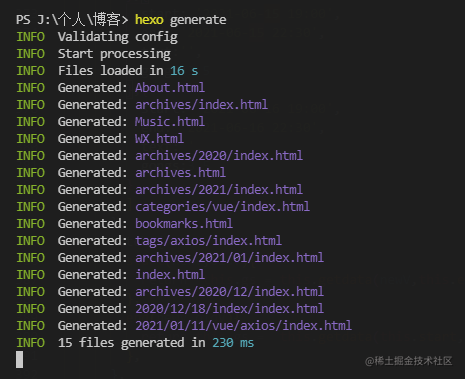Click the Music.html file path

[x=170, y=122]
